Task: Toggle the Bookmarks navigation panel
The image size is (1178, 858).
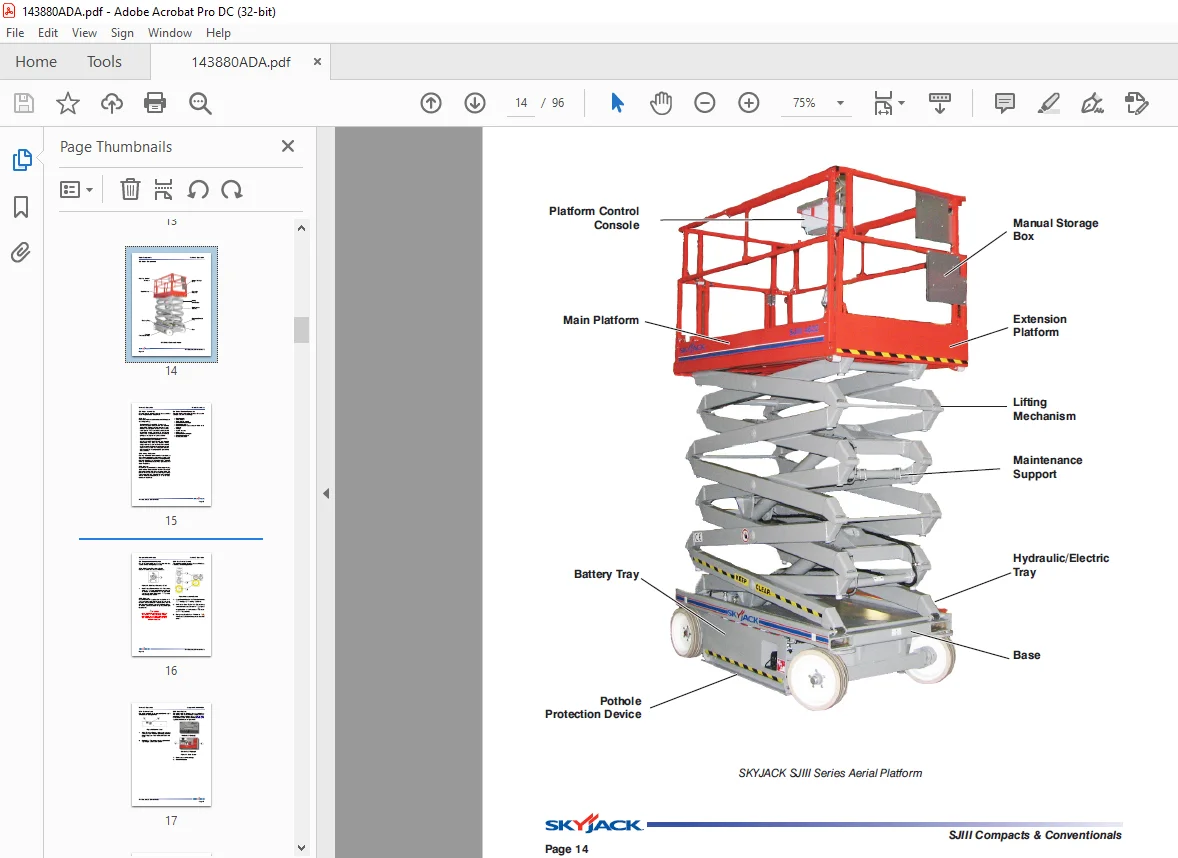Action: [21, 207]
